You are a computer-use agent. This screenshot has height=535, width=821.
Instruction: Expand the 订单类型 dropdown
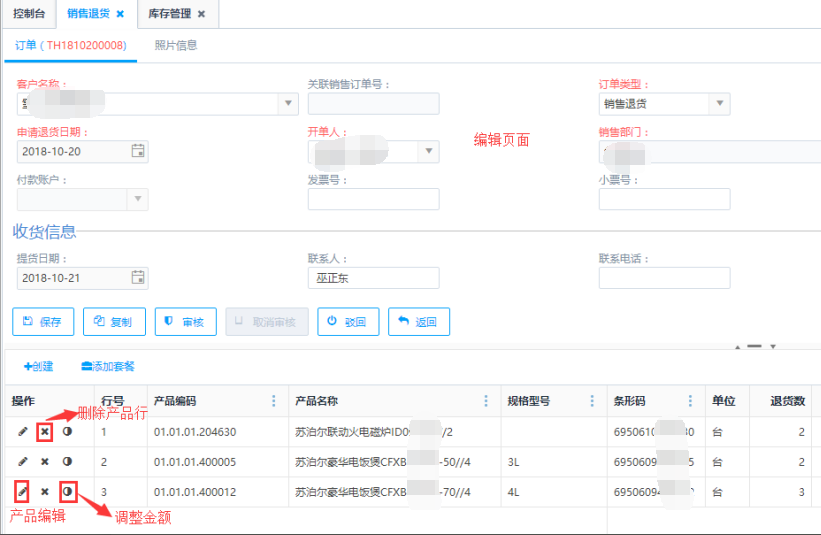tap(719, 103)
